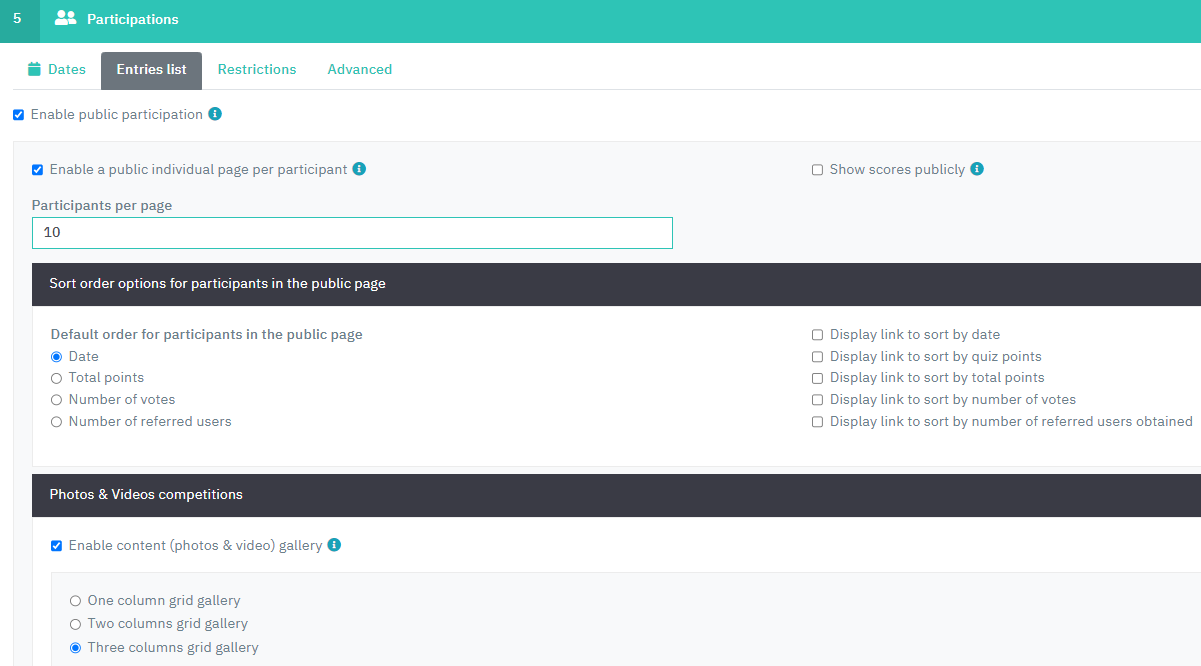The width and height of the screenshot is (1201, 666).
Task: Click the Participants per page input field
Action: pyautogui.click(x=352, y=233)
